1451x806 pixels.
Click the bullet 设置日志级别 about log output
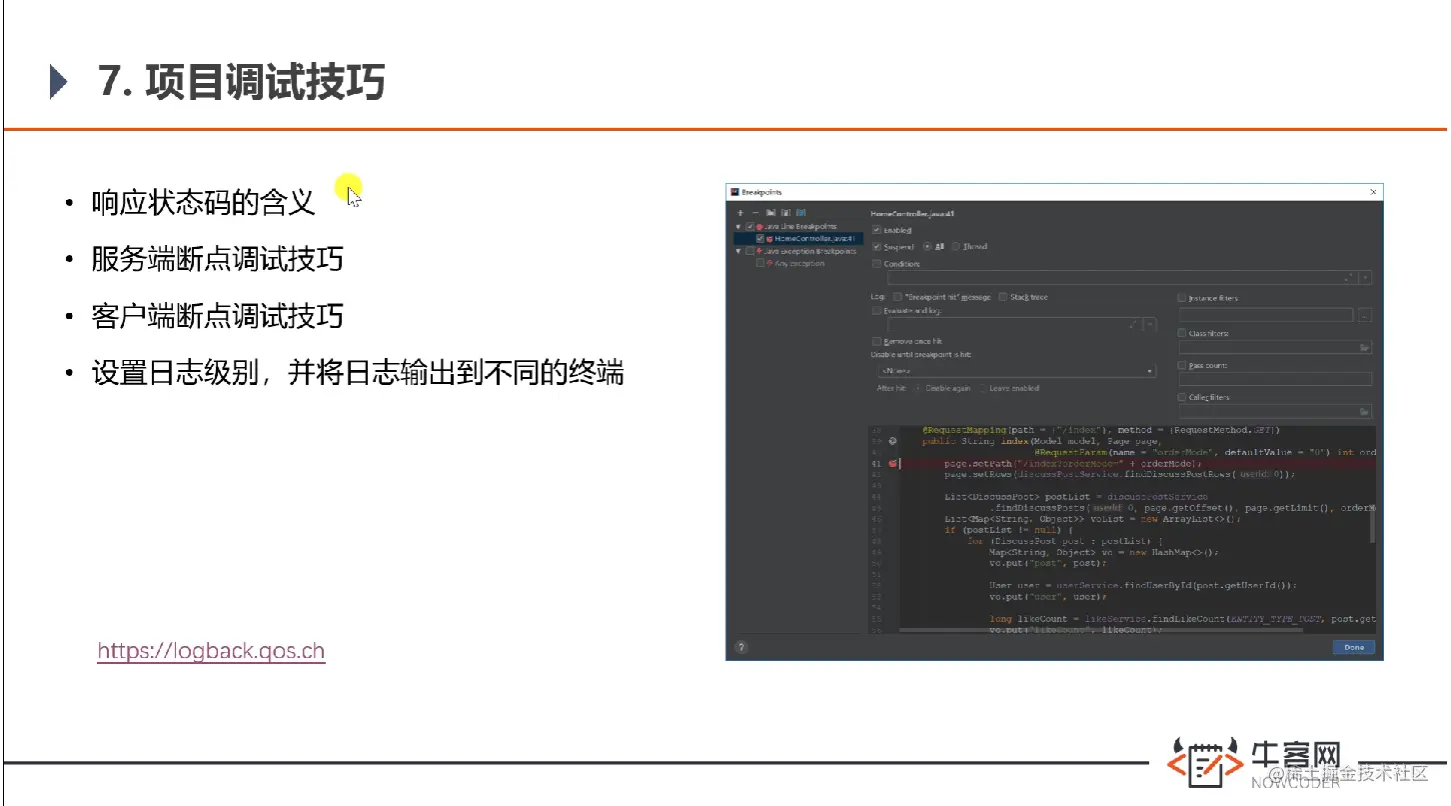358,373
